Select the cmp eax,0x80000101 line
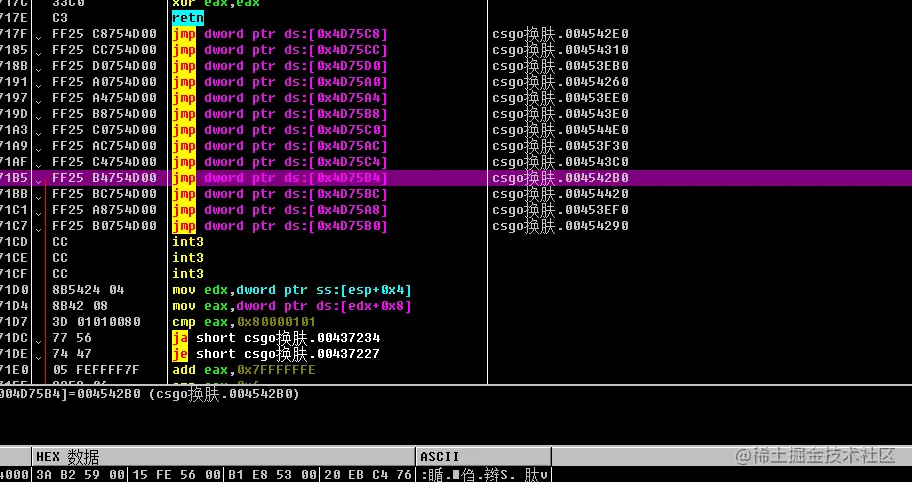 tap(244, 322)
